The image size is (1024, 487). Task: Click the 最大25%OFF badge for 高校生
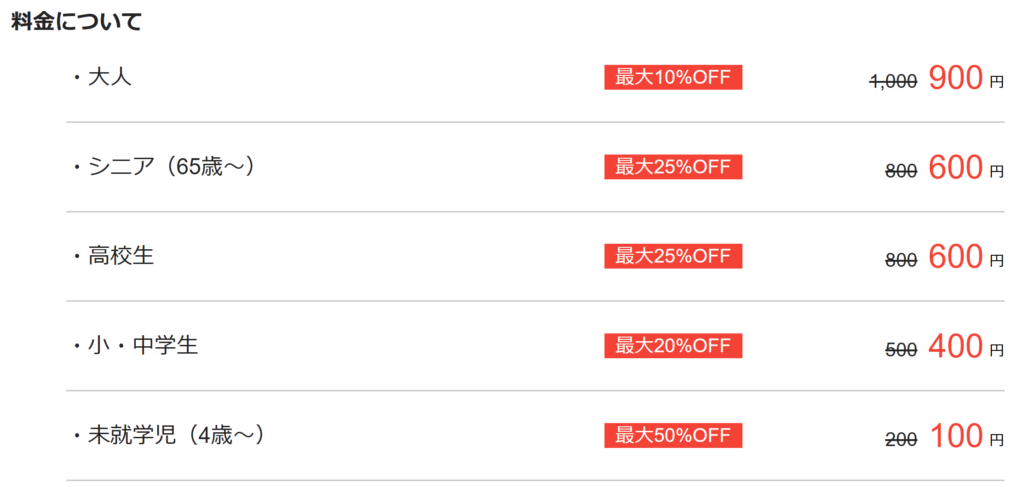673,257
